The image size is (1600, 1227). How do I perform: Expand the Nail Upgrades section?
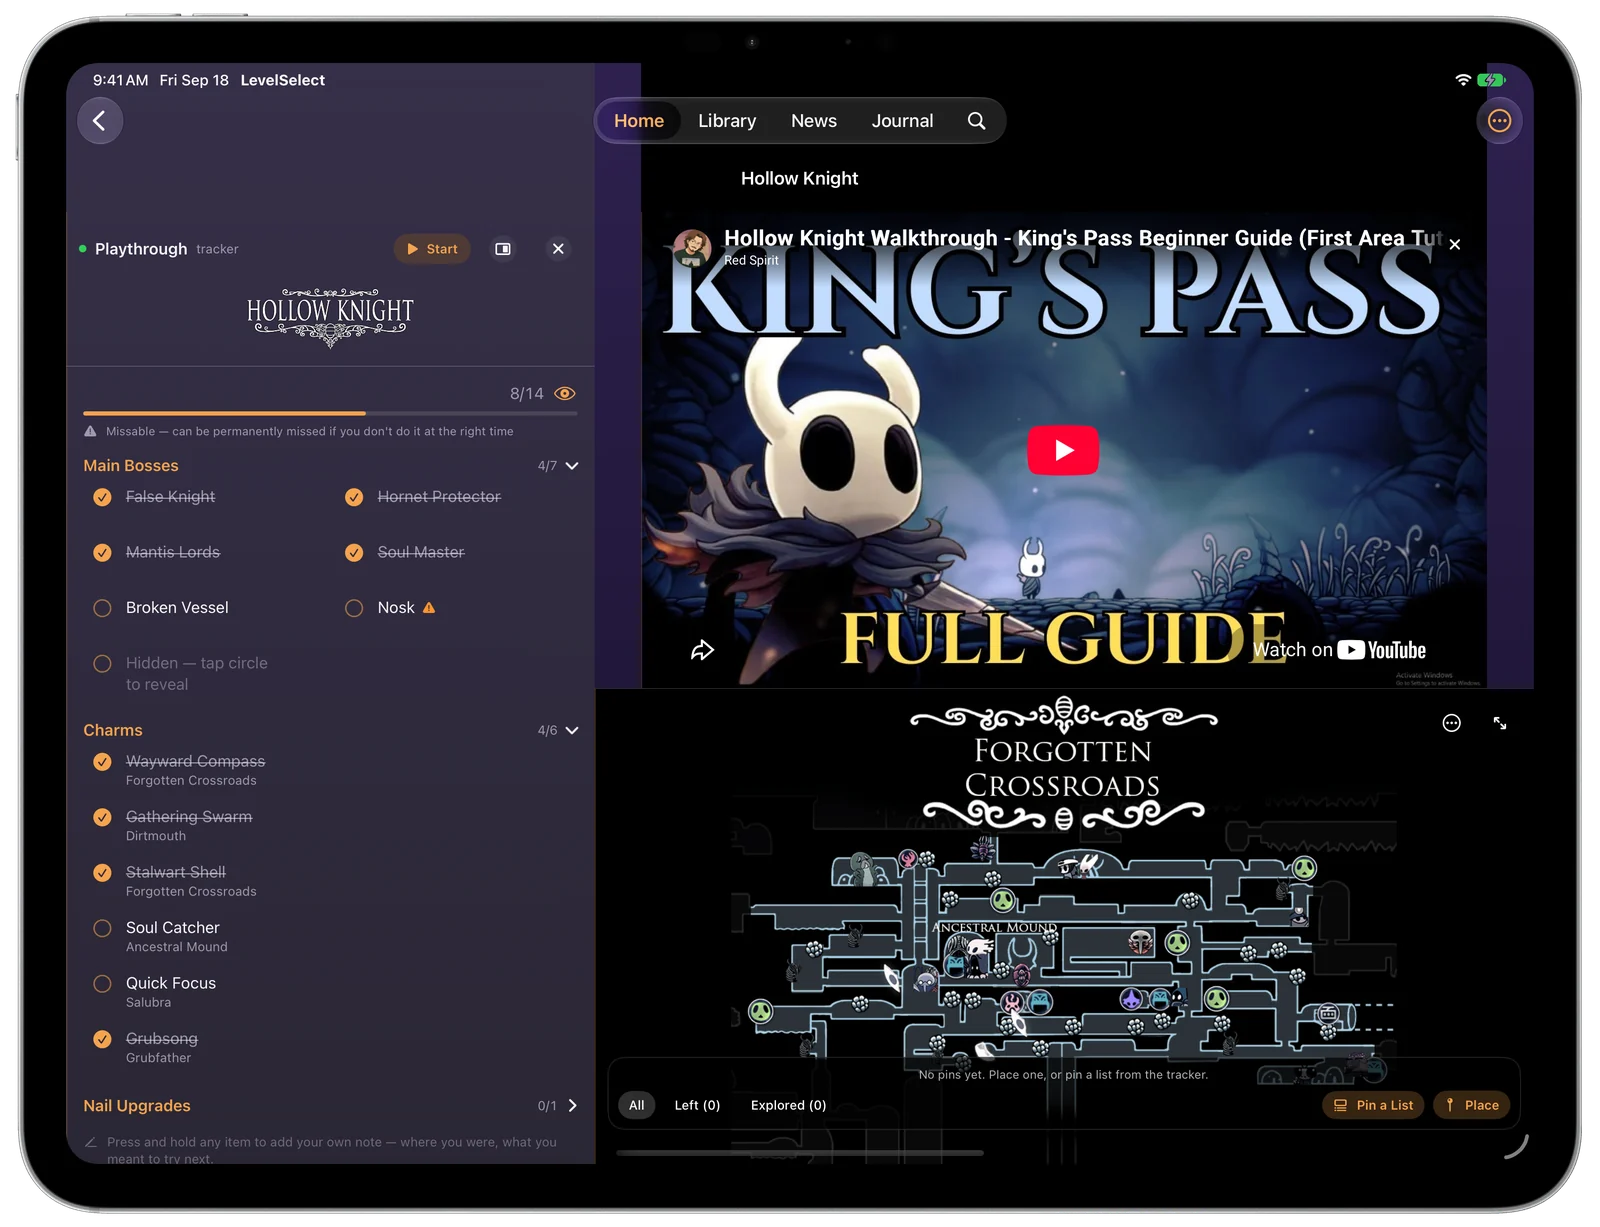coord(573,1106)
